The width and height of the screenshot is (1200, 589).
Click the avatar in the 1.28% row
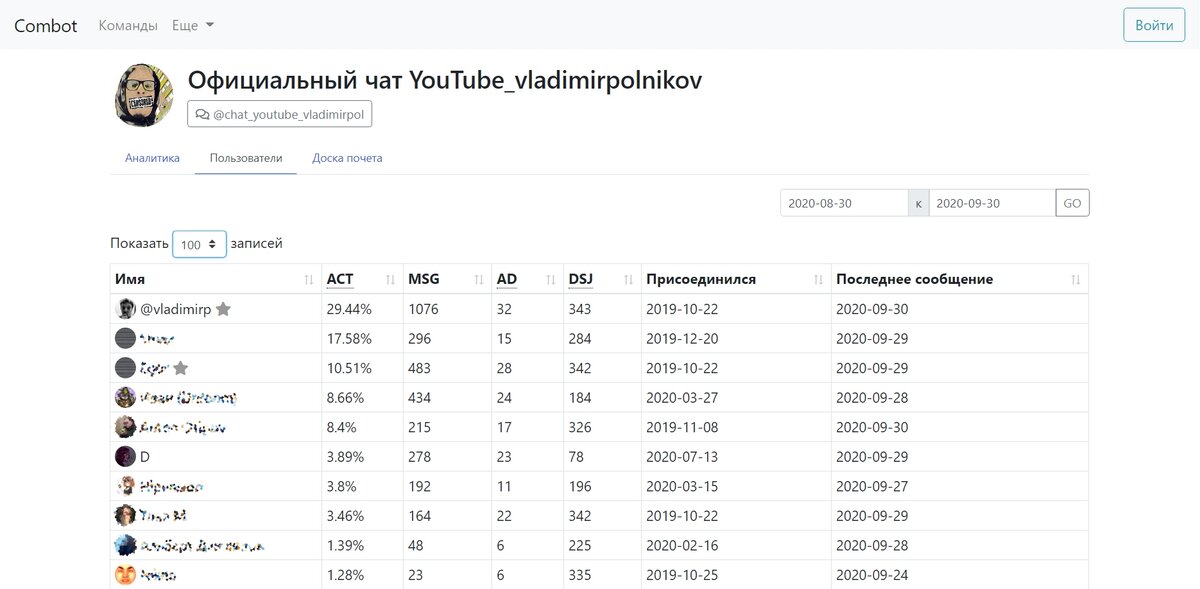[x=125, y=575]
